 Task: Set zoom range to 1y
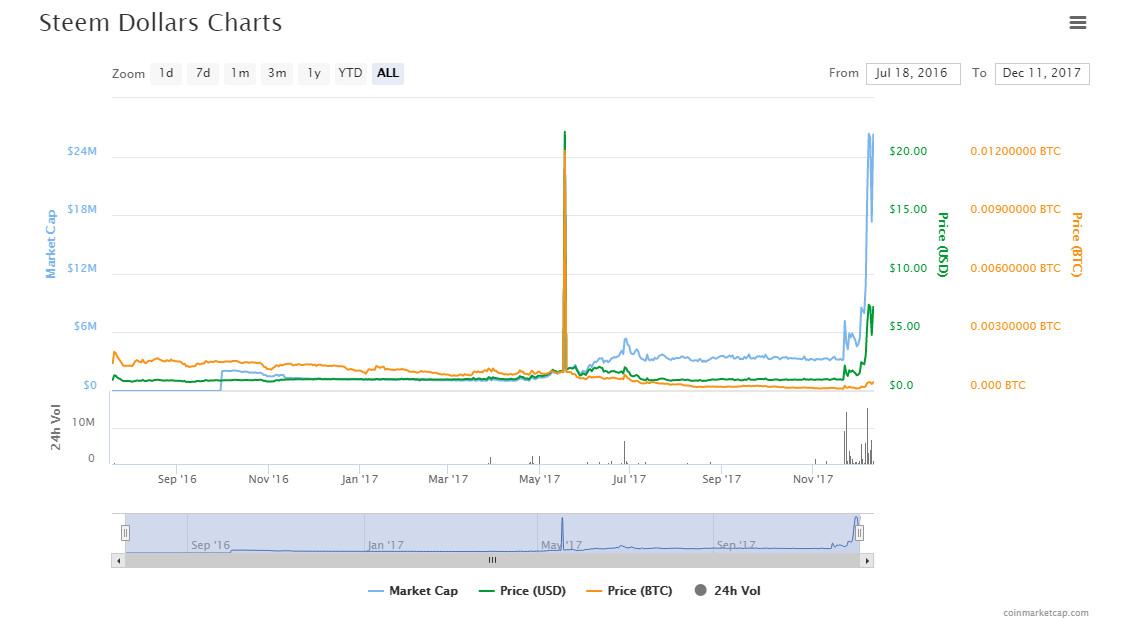click(314, 73)
